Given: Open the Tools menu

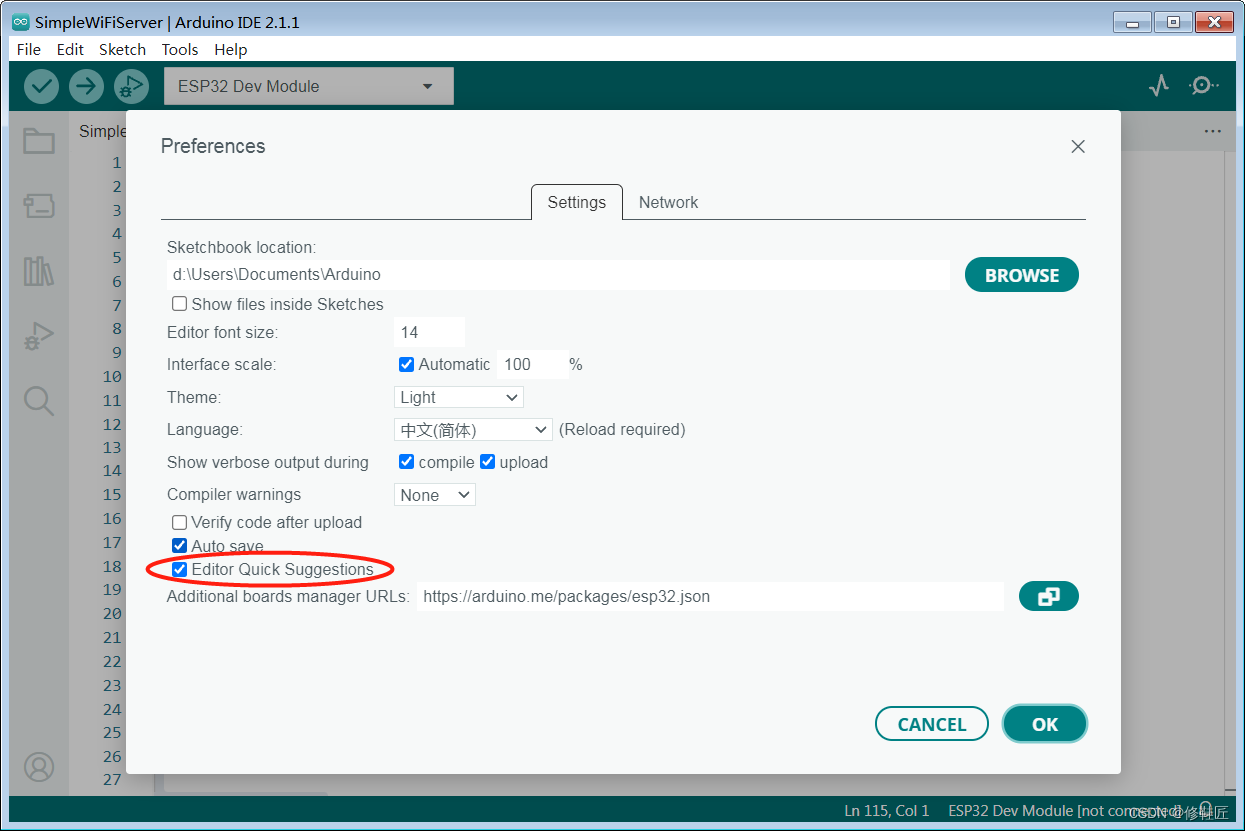Looking at the screenshot, I should click(x=179, y=49).
